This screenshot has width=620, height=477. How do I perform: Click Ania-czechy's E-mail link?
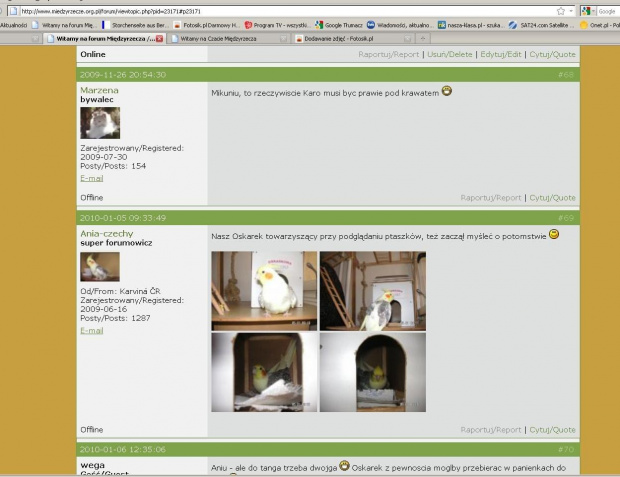point(92,331)
